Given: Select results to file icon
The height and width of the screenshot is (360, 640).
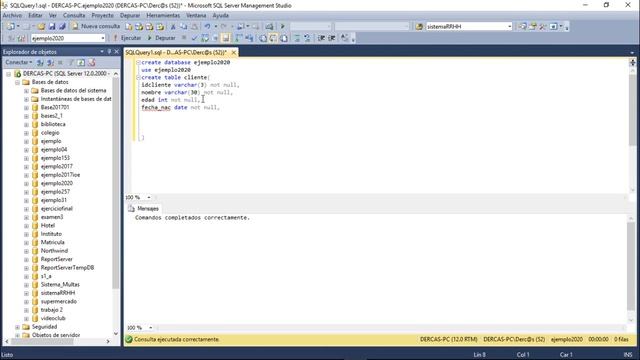Looking at the screenshot, I should click(x=284, y=38).
